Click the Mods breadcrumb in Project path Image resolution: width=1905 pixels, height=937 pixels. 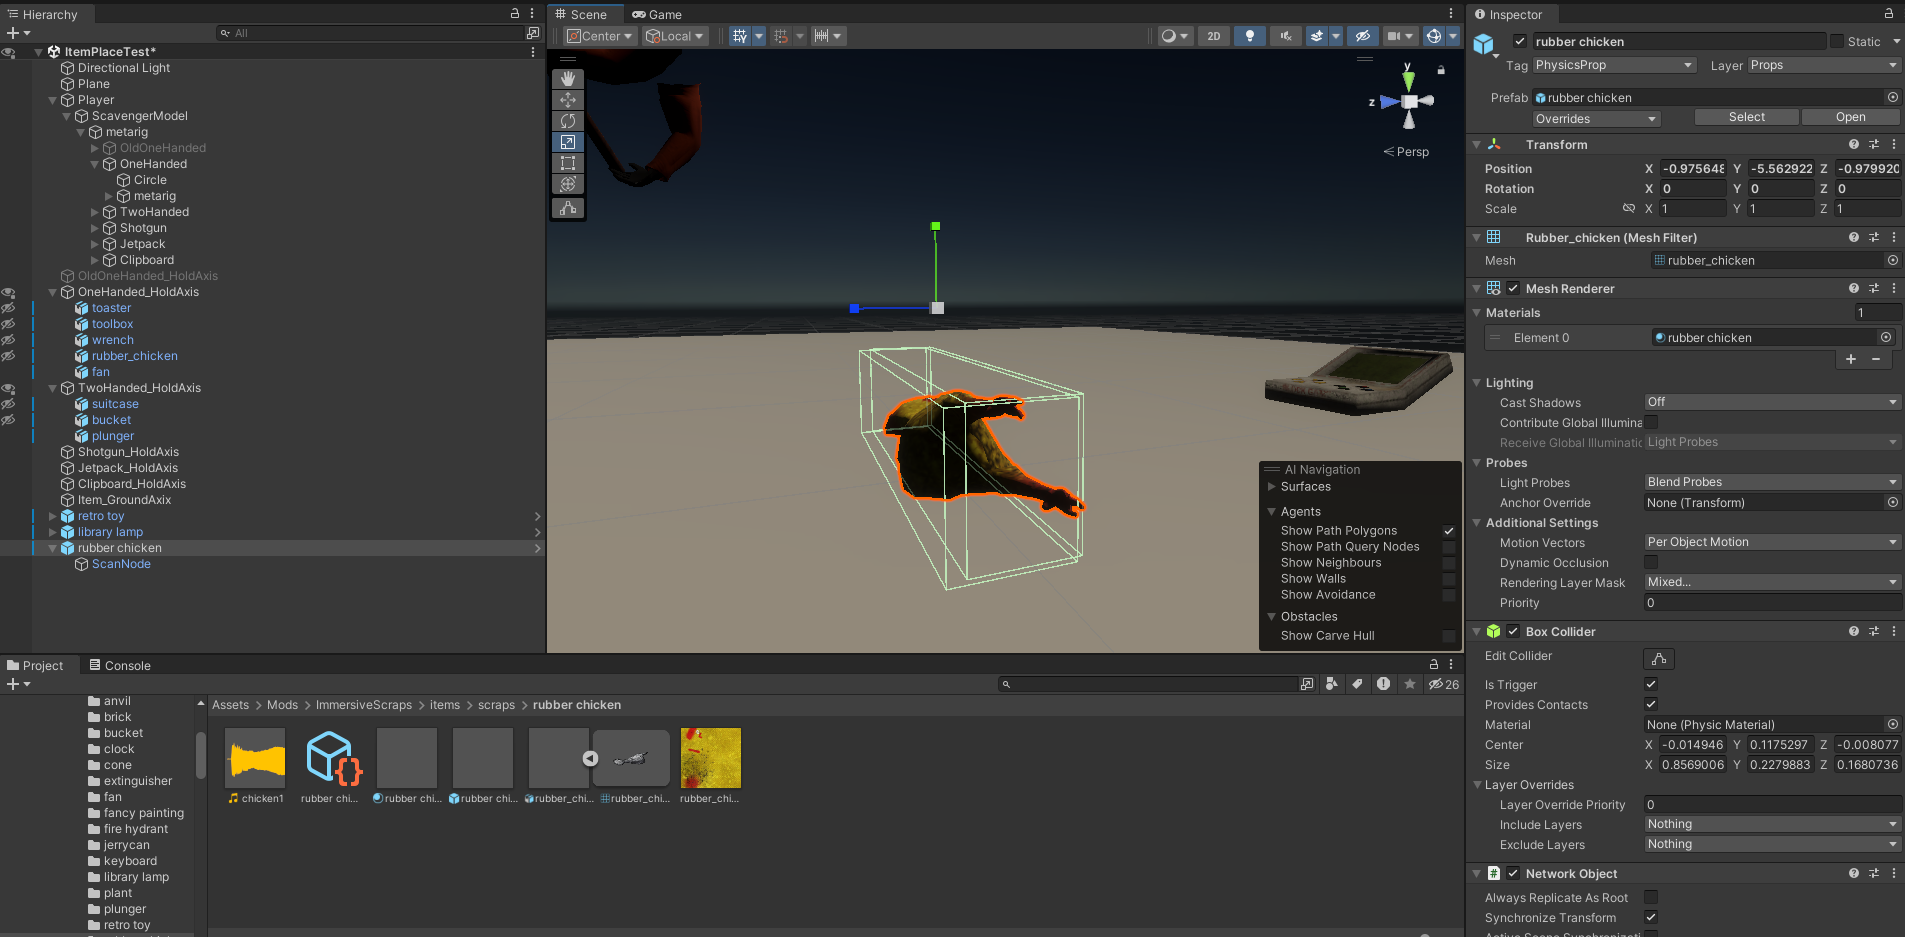282,705
